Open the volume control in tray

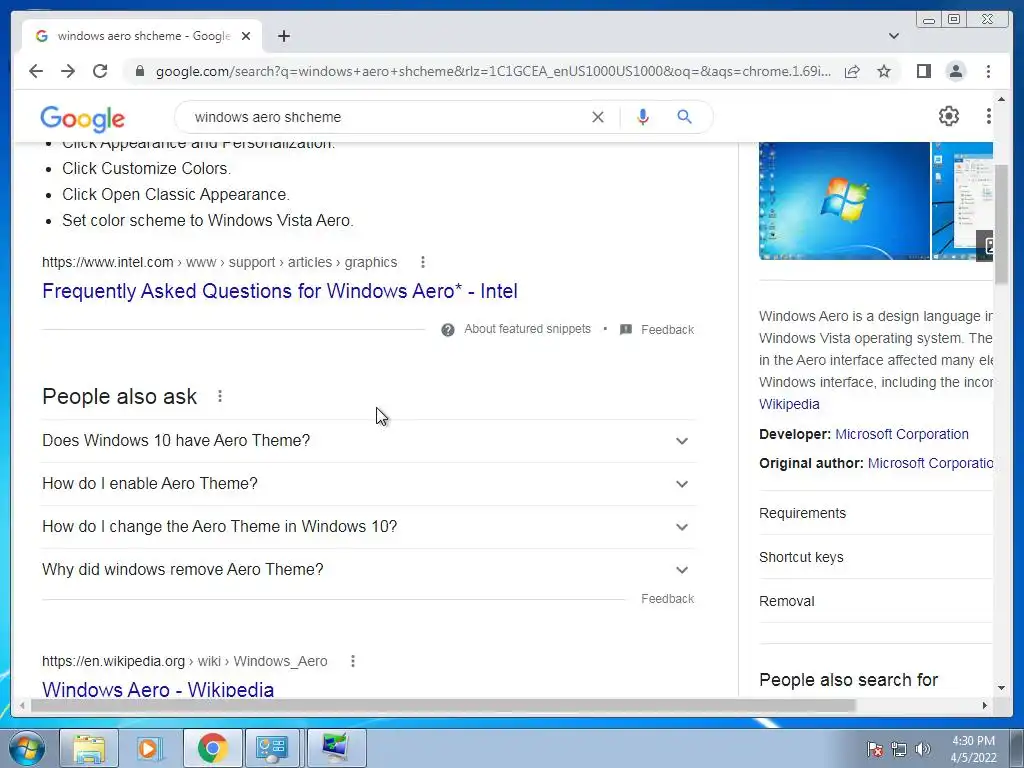tap(922, 749)
